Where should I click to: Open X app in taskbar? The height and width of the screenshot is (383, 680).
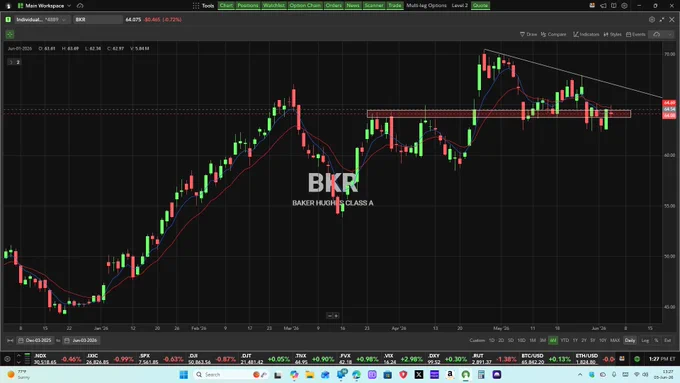tap(419, 374)
